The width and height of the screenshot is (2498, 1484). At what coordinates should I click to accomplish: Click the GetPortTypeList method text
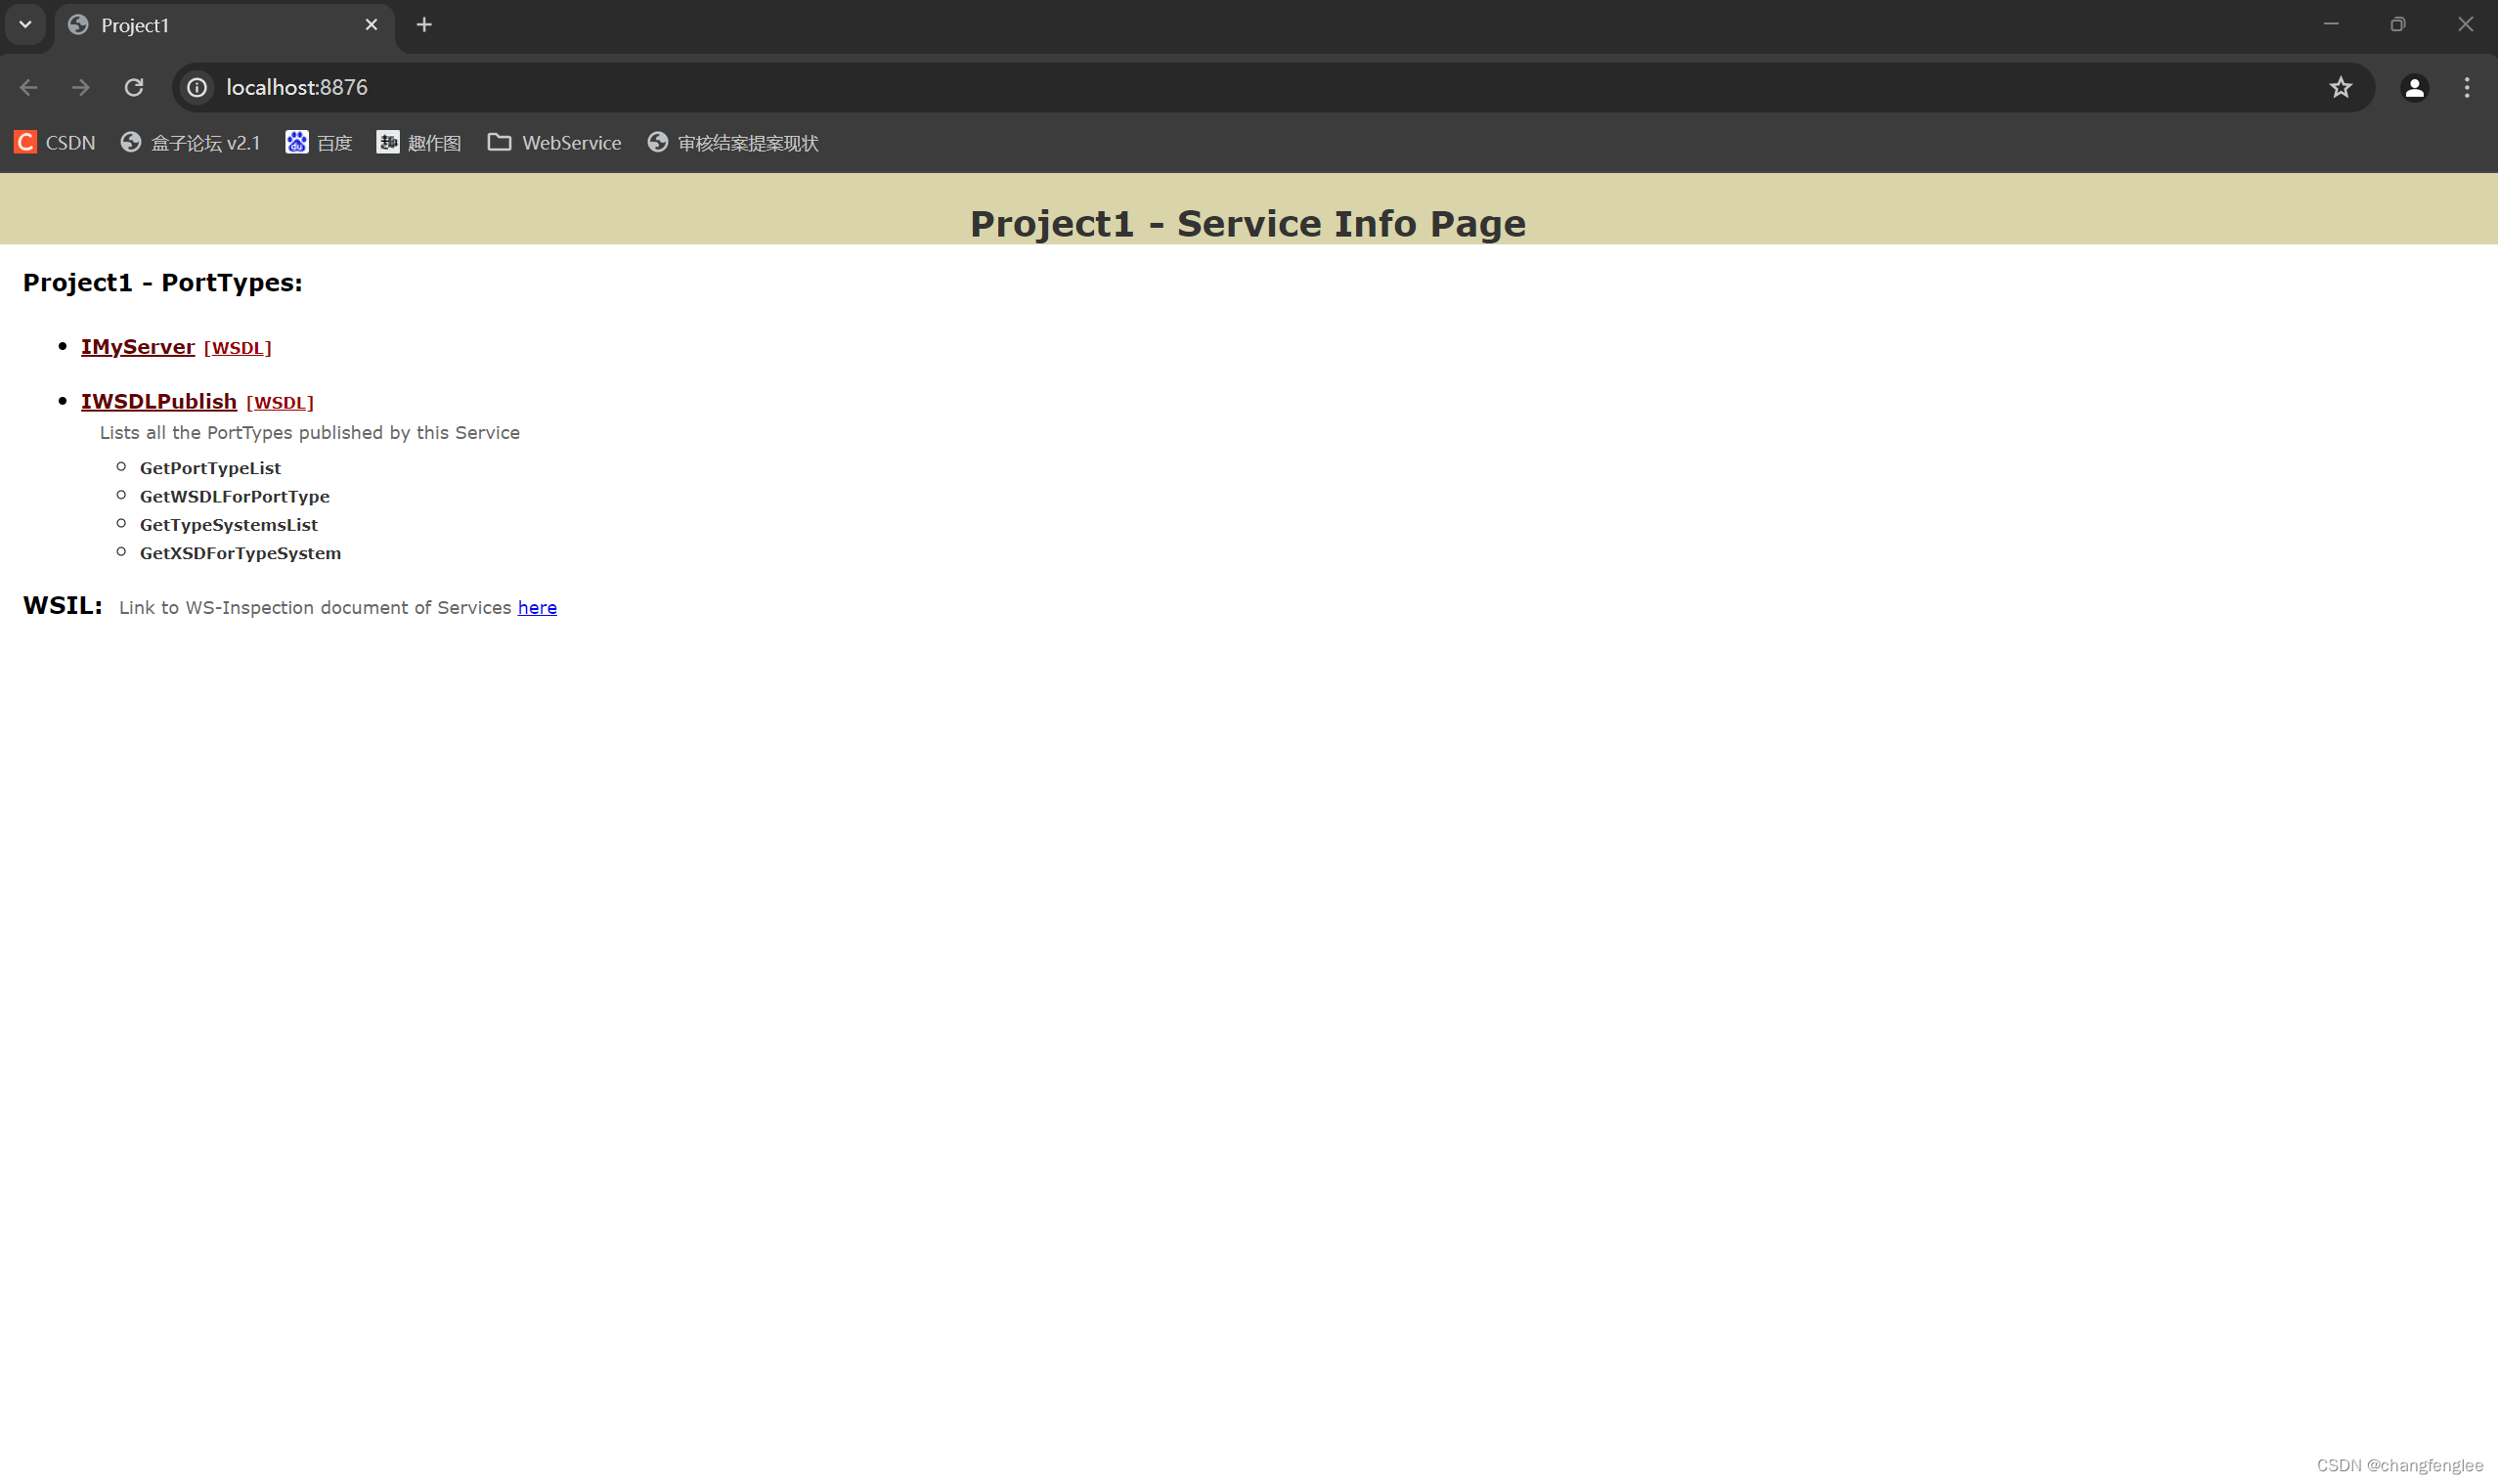210,468
